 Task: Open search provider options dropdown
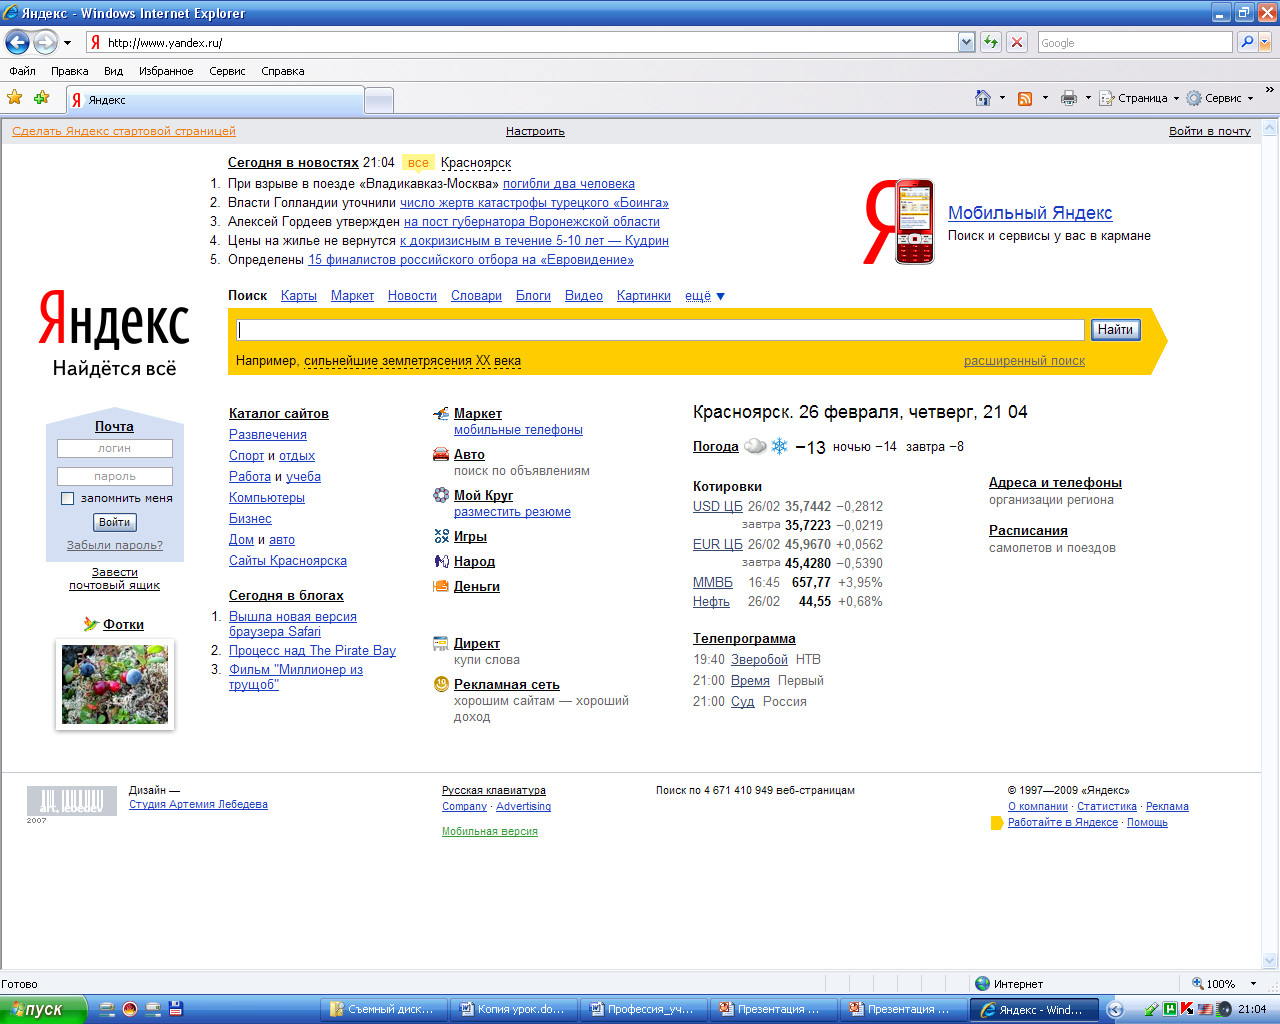(1265, 42)
